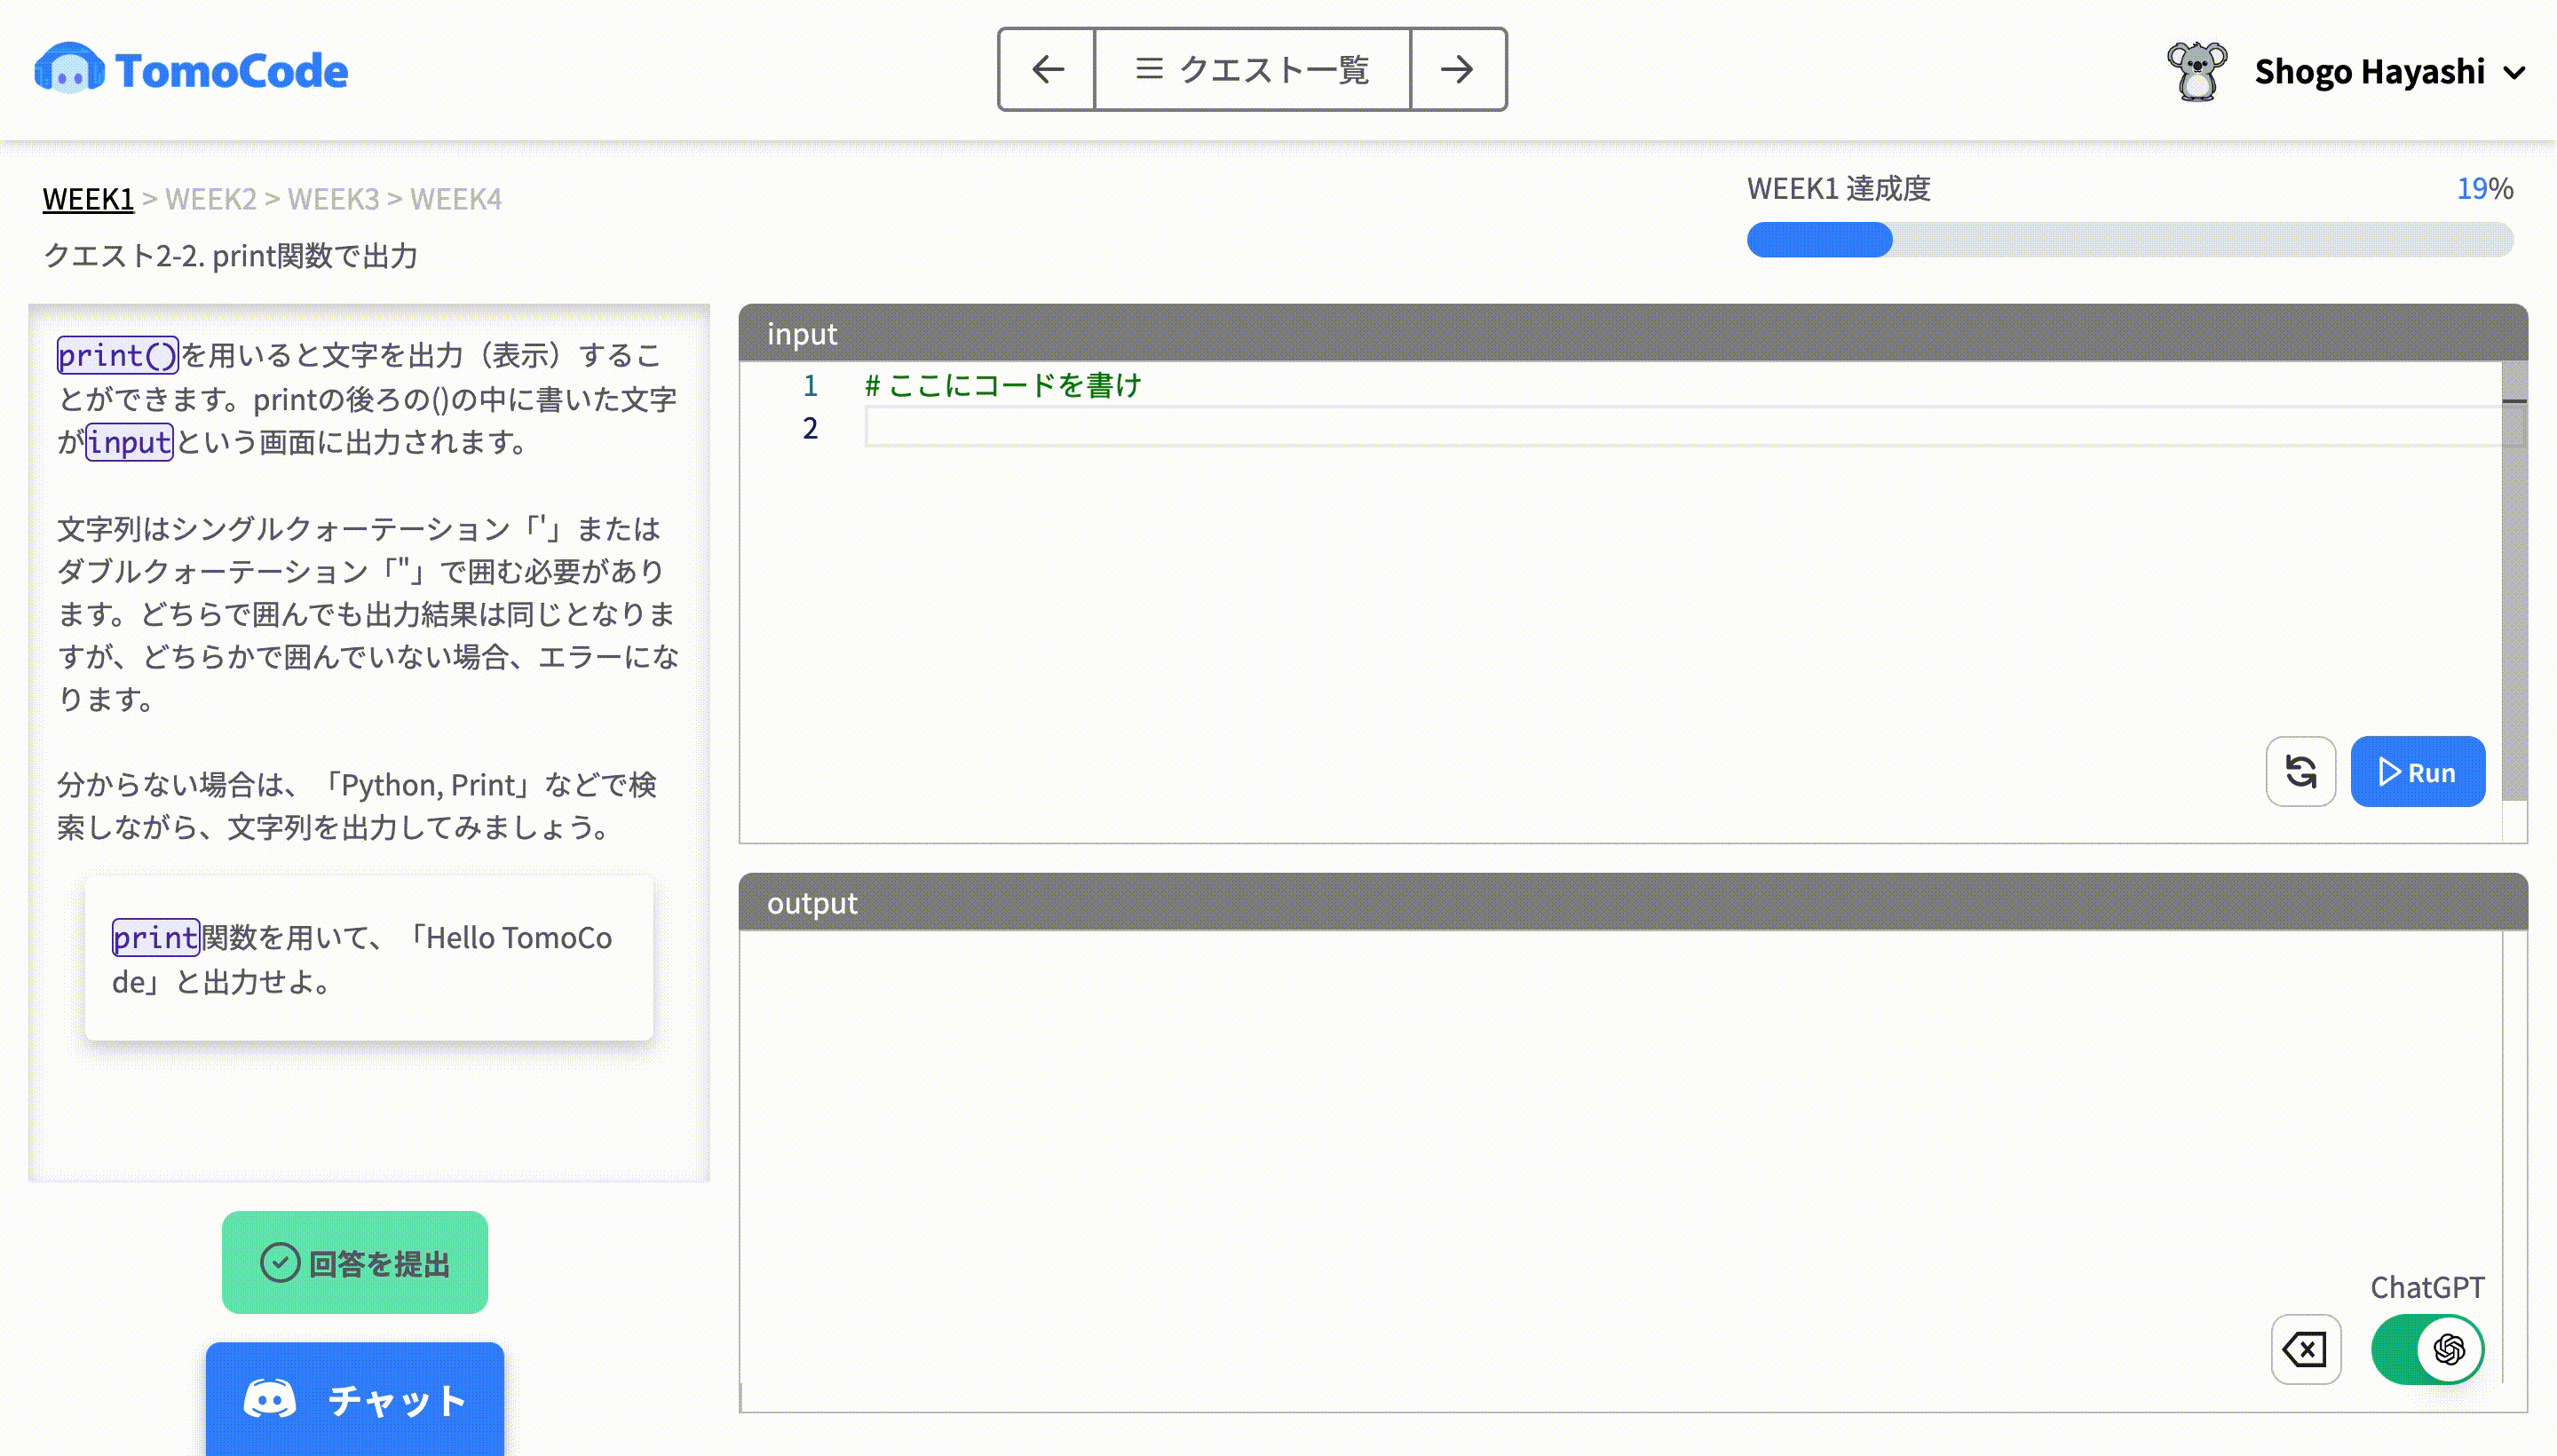This screenshot has height=1456, width=2557.
Task: Select the WEEK1 breadcrumb link
Action: click(88, 199)
